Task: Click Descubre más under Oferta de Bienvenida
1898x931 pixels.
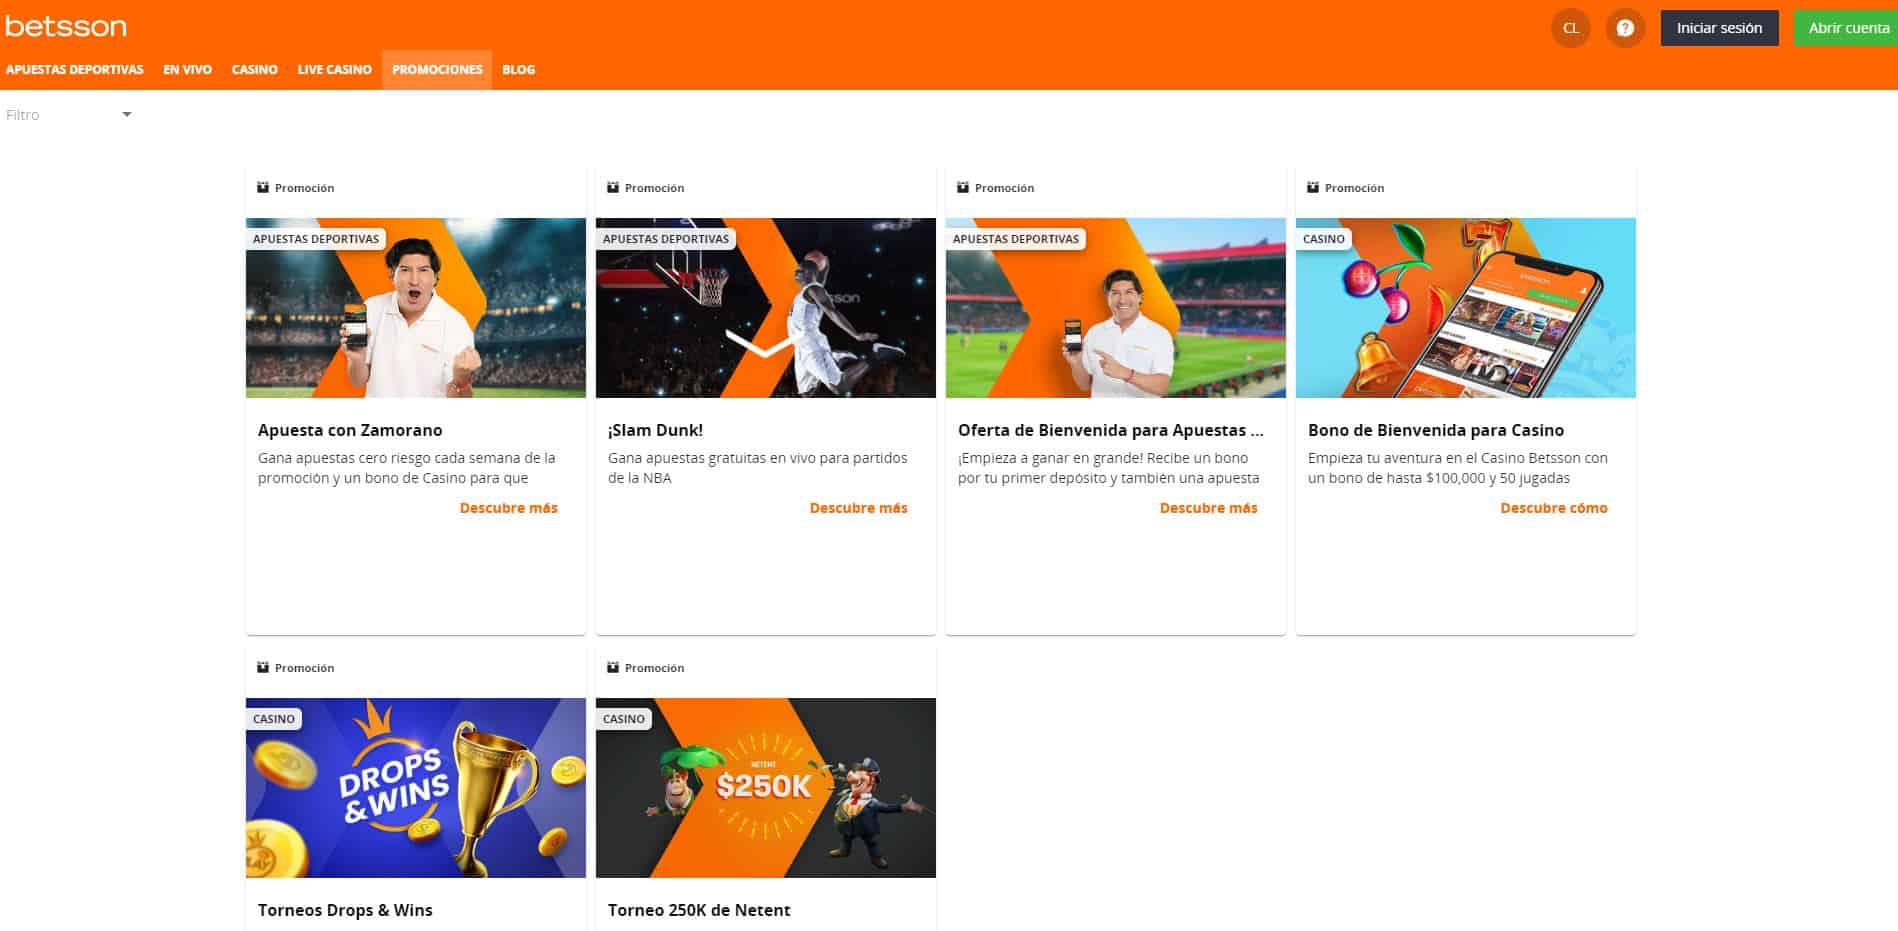Action: pos(1209,508)
